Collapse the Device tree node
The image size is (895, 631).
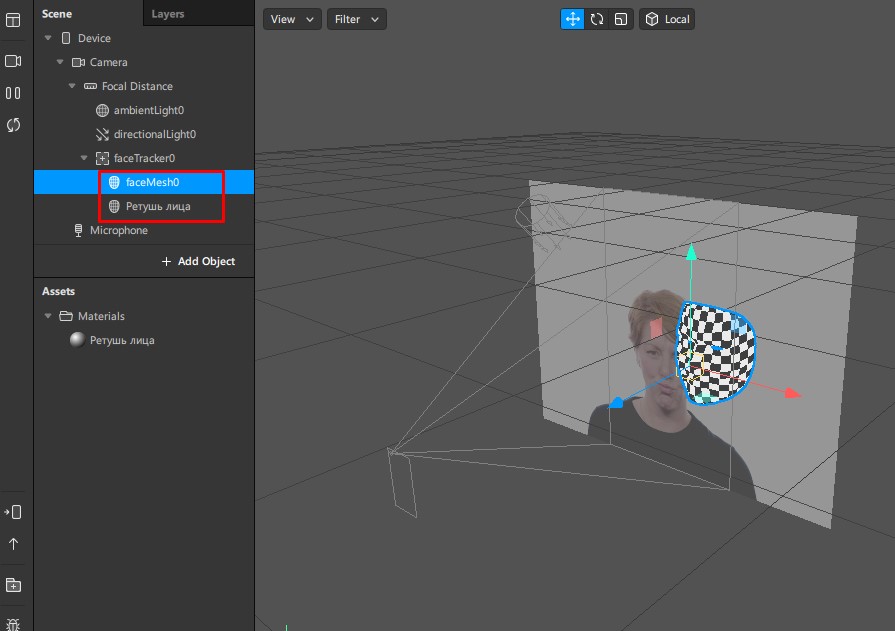[x=48, y=38]
